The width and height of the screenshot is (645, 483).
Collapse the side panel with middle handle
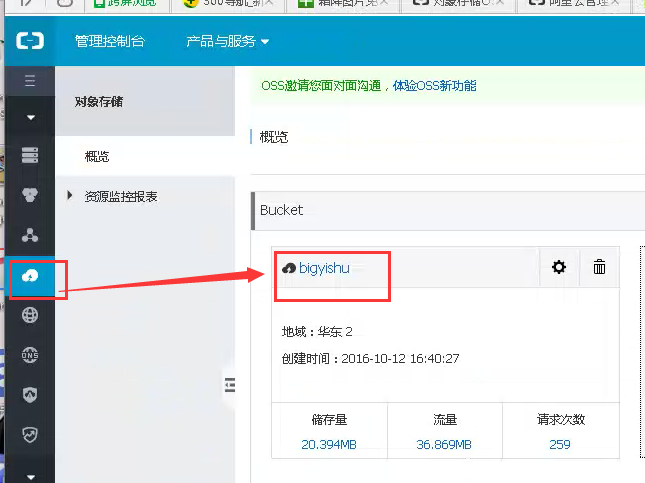click(x=229, y=385)
